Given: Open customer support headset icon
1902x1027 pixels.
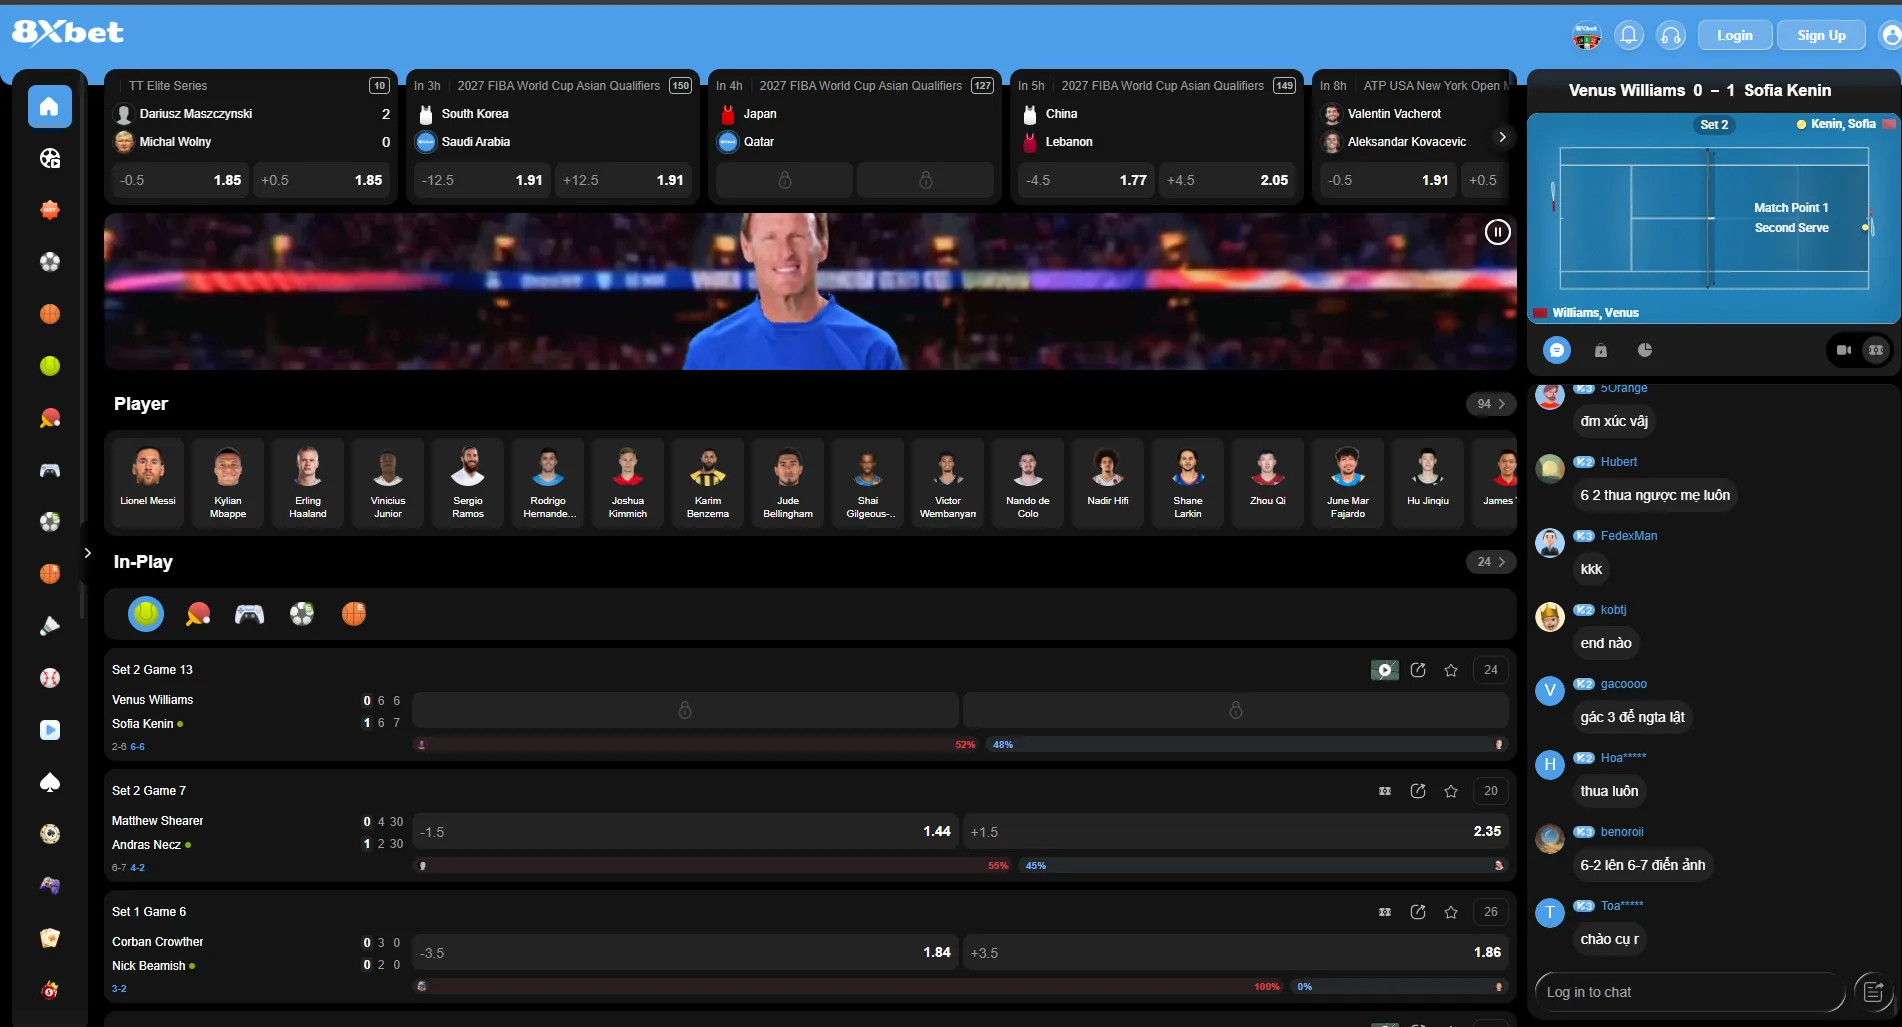Looking at the screenshot, I should (1671, 35).
